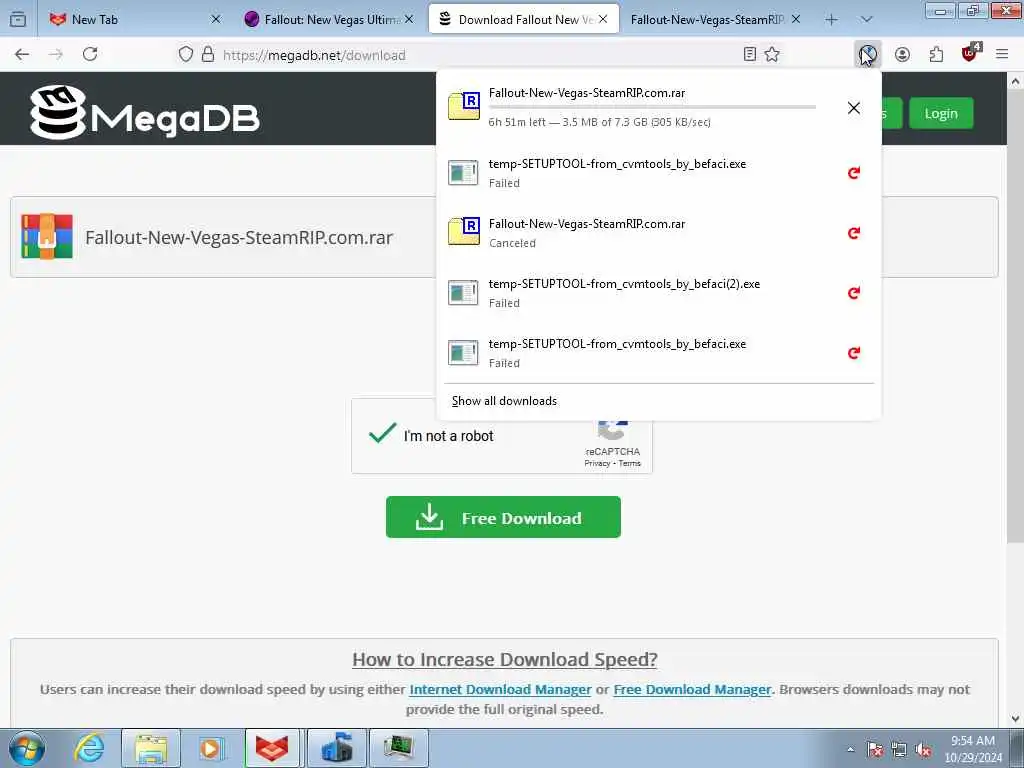Click the green Free Download button

pyautogui.click(x=503, y=517)
